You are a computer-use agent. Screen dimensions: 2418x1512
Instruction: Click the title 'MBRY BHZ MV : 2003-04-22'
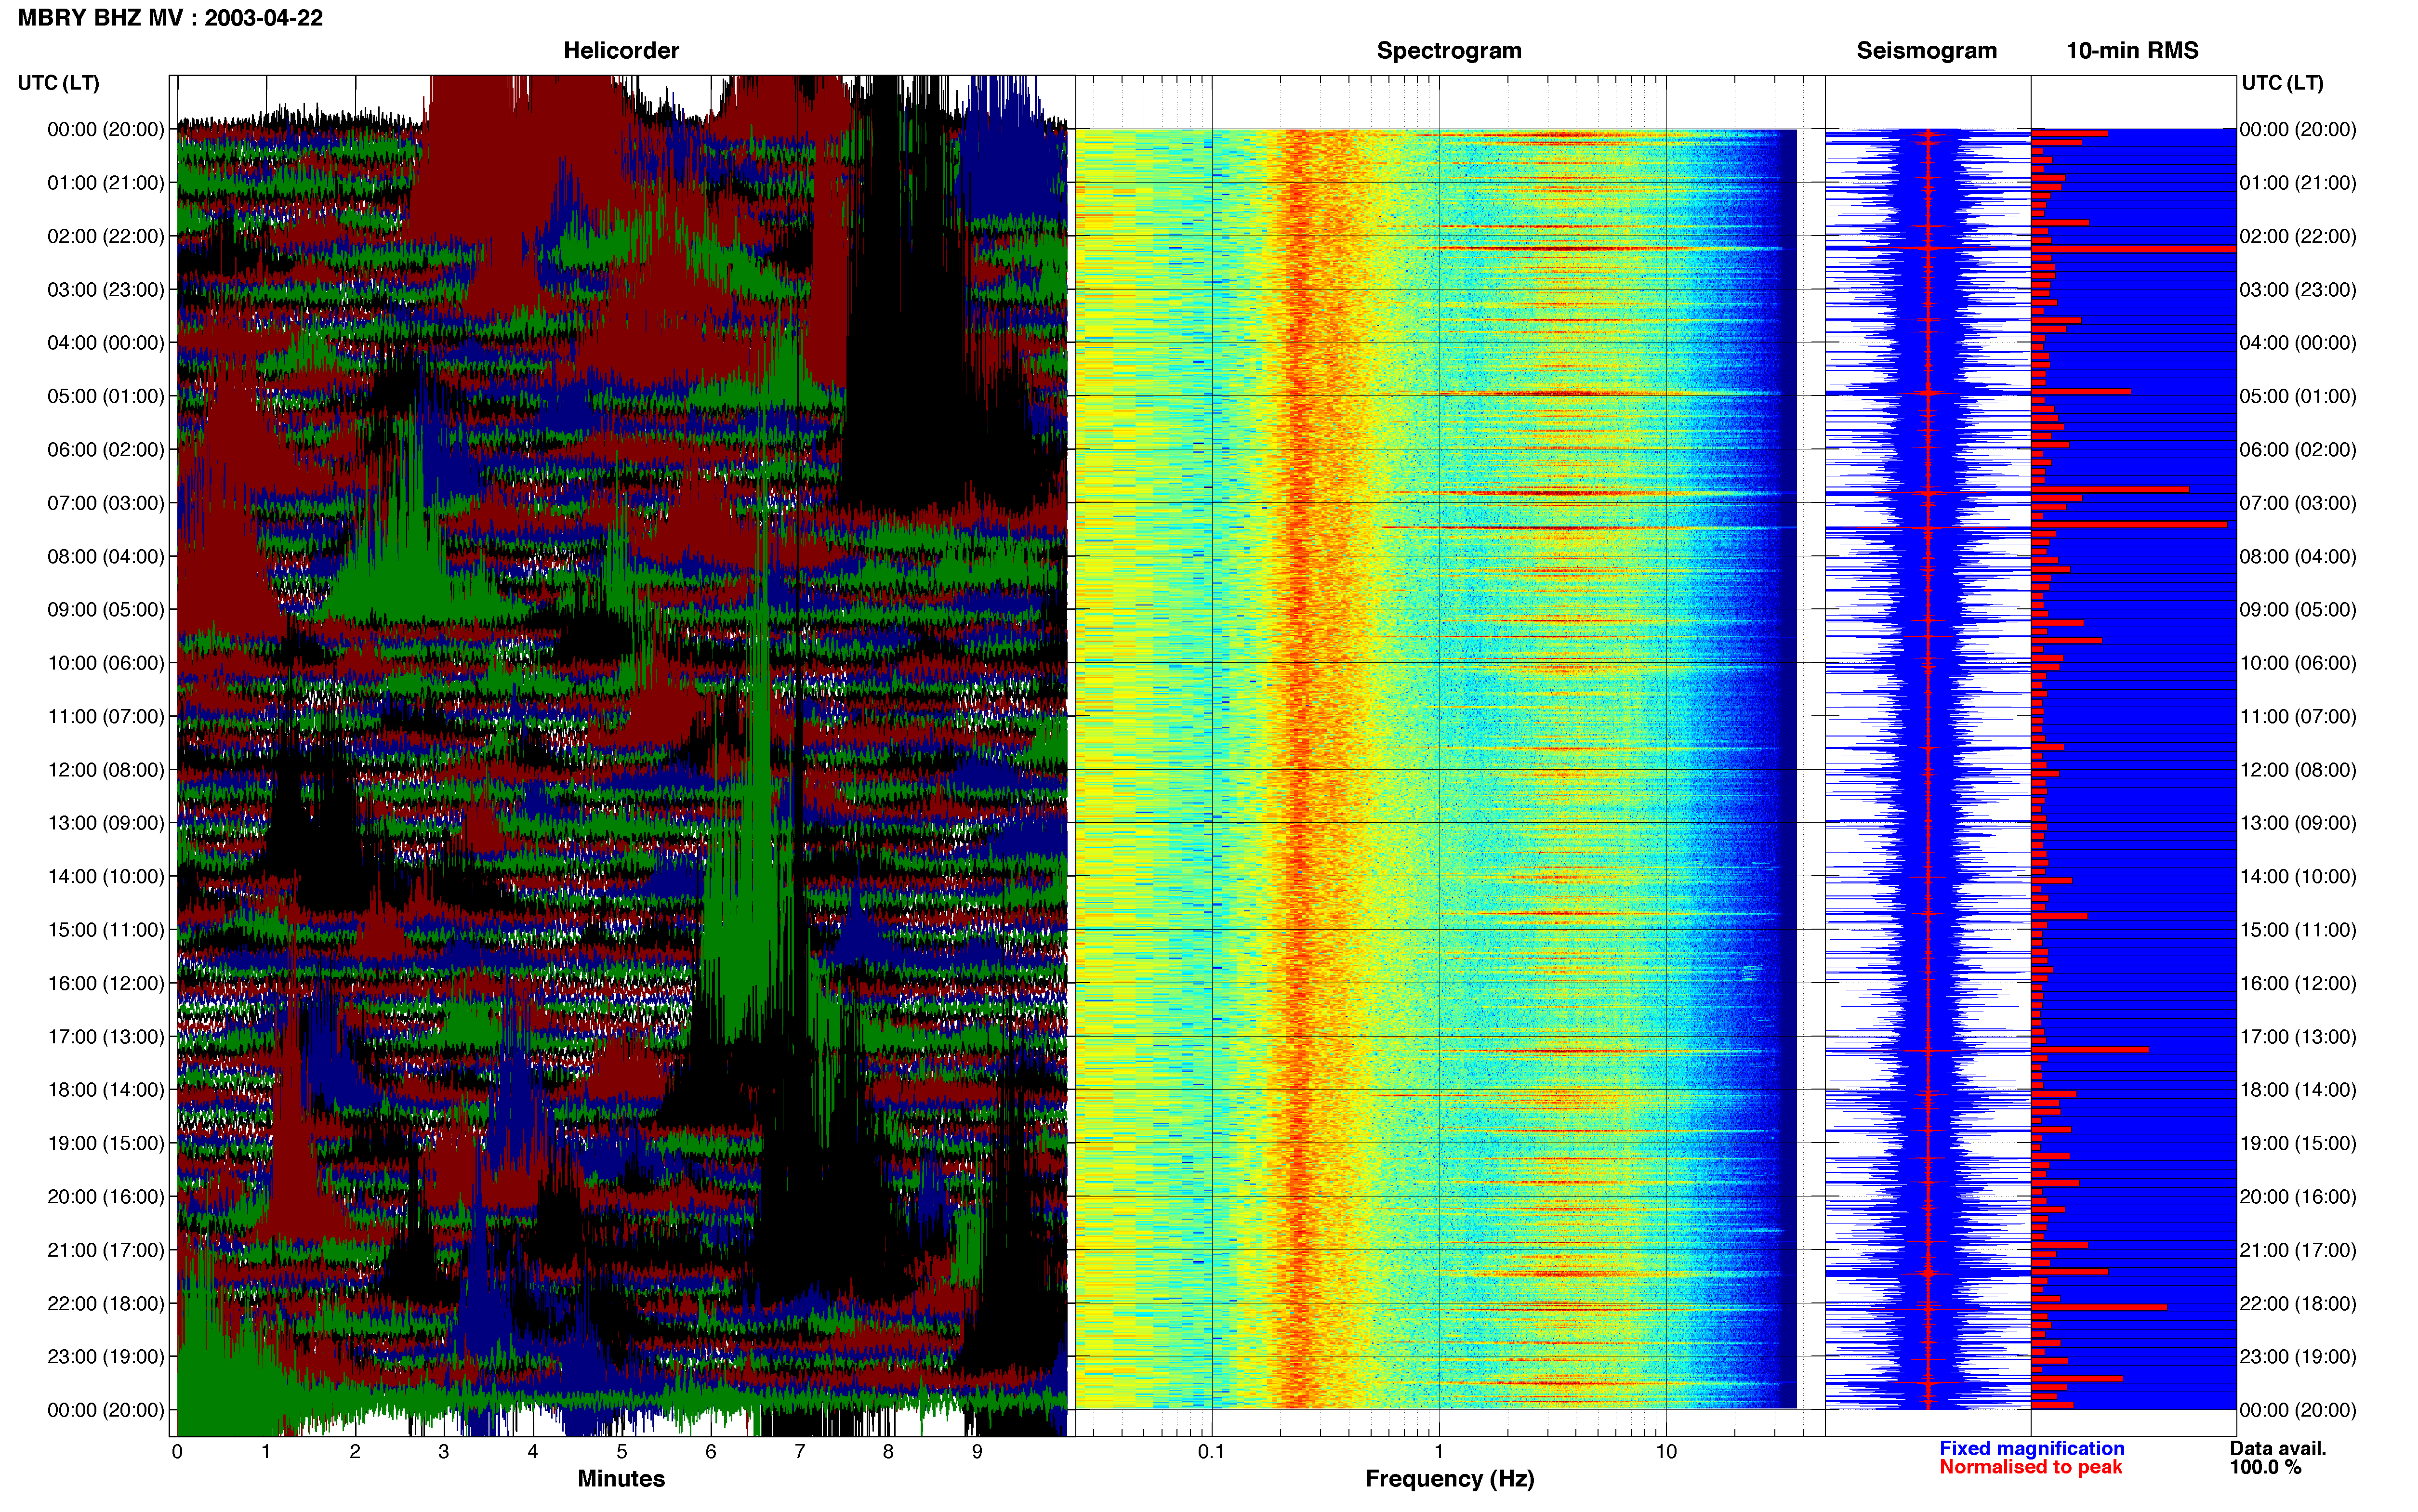pyautogui.click(x=170, y=18)
